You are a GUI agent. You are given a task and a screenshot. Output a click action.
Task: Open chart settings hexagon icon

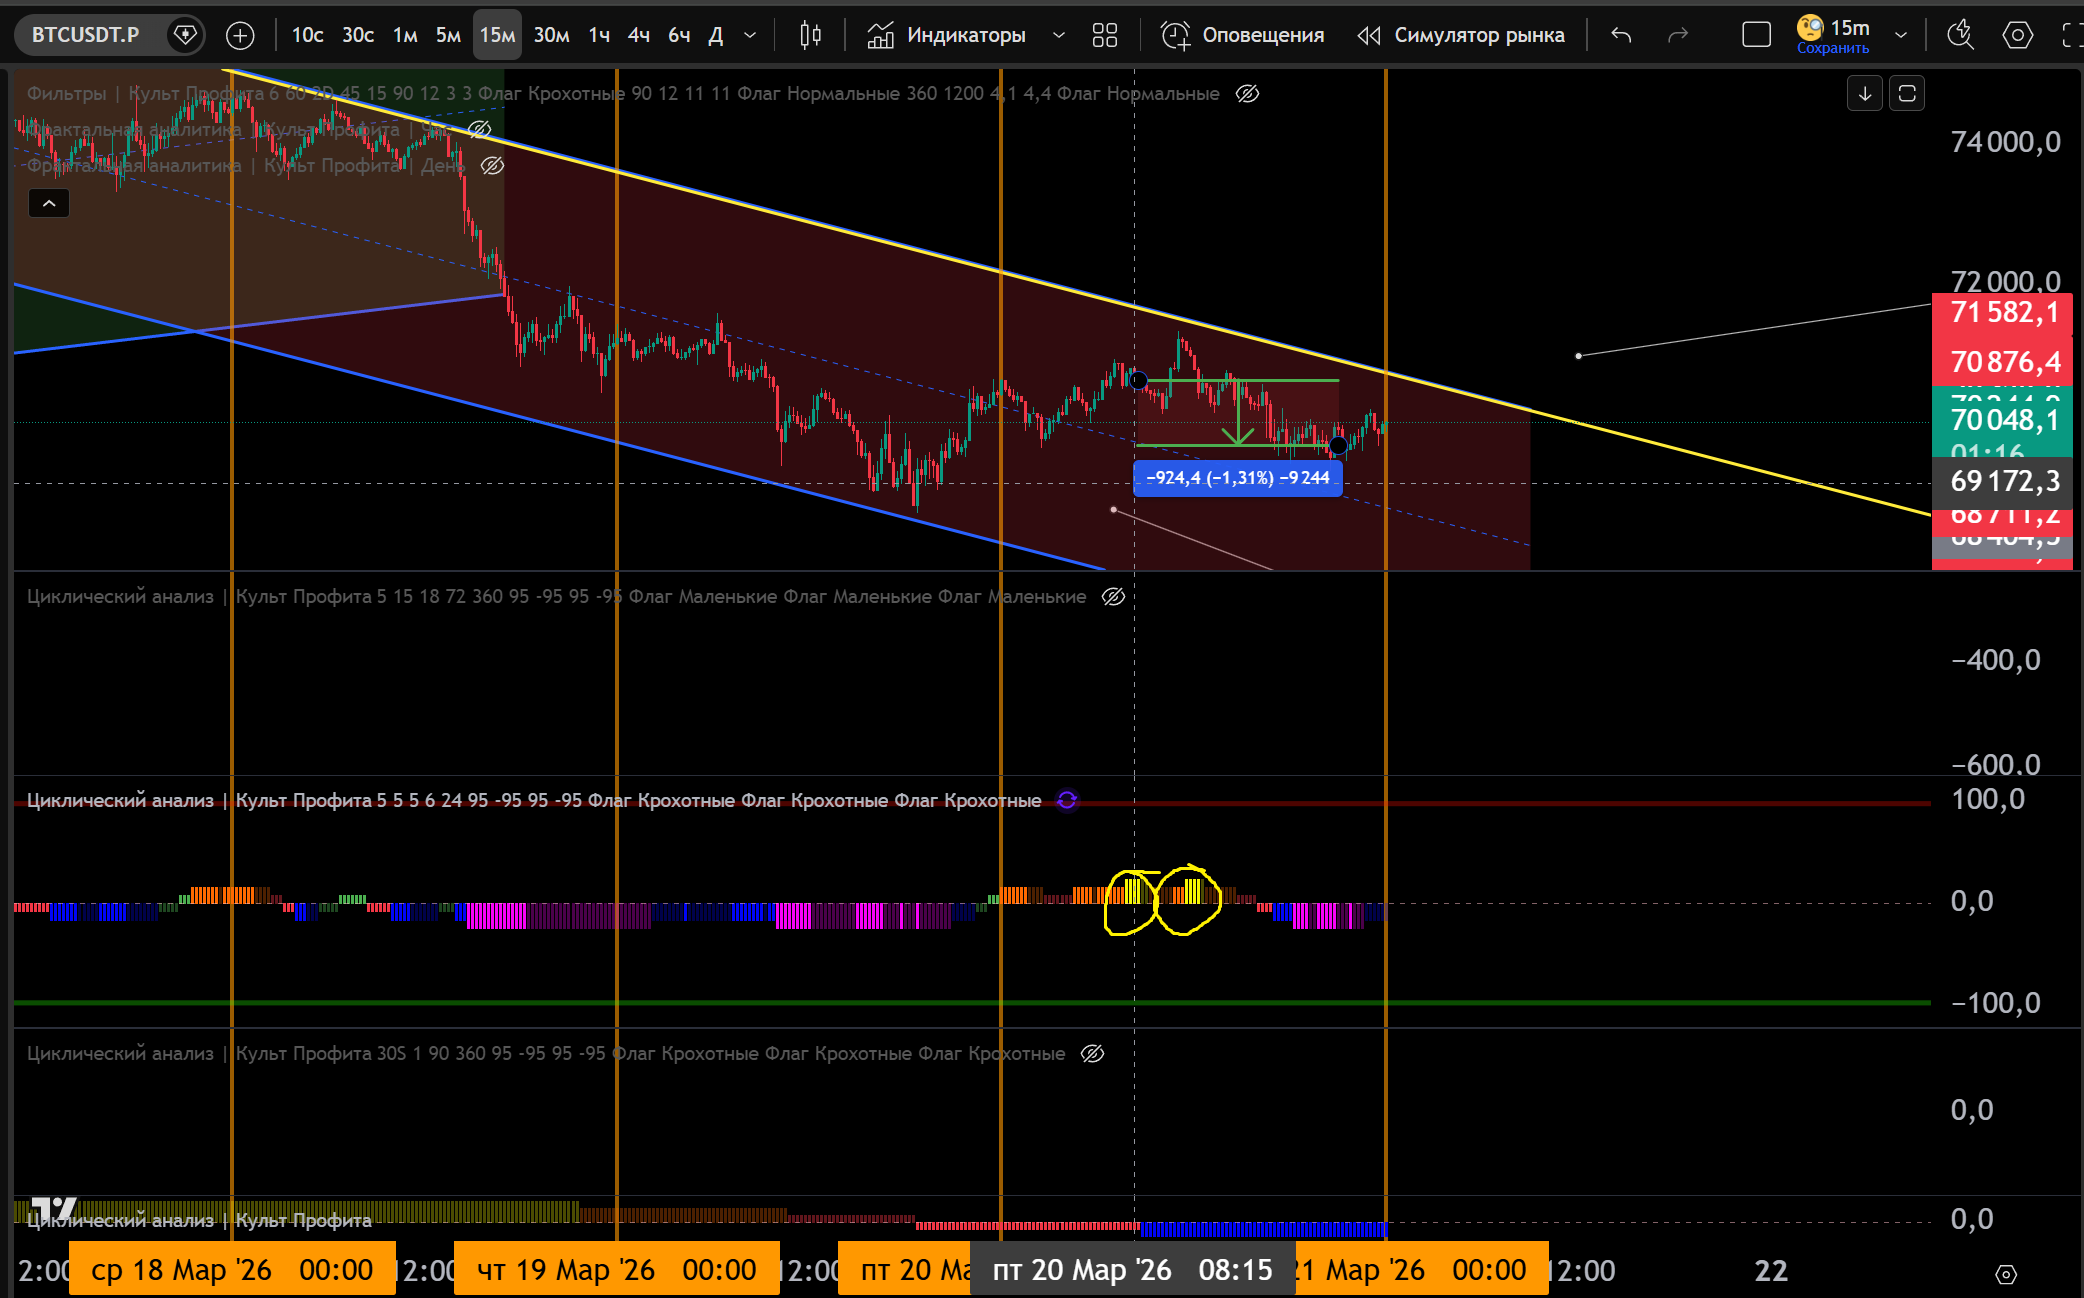point(2017,36)
